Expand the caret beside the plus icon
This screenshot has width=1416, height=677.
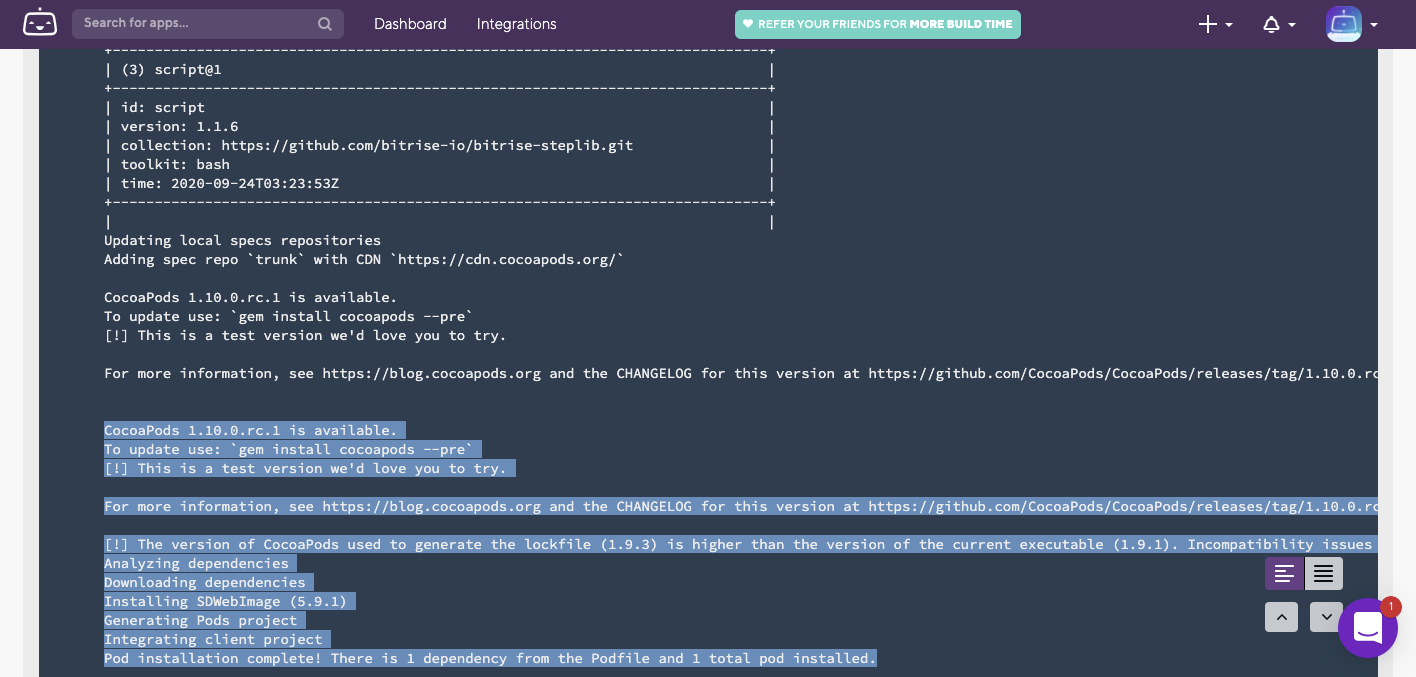point(1229,25)
